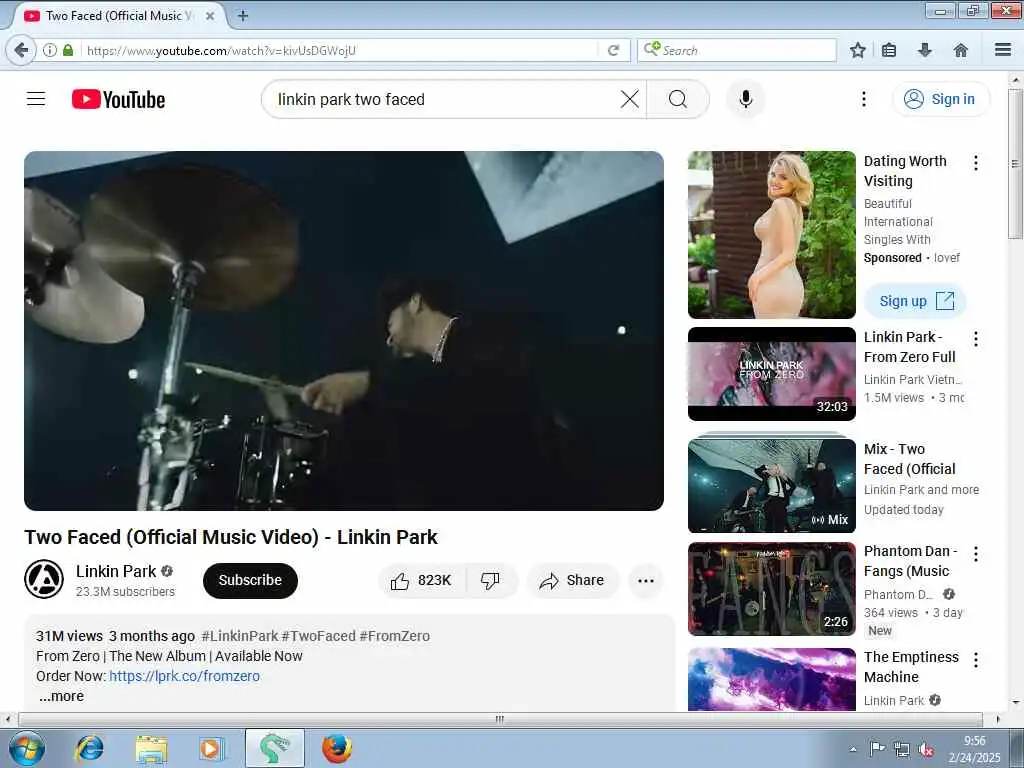Clear the search text with X icon
Screen dimensions: 1024x768
(630, 99)
